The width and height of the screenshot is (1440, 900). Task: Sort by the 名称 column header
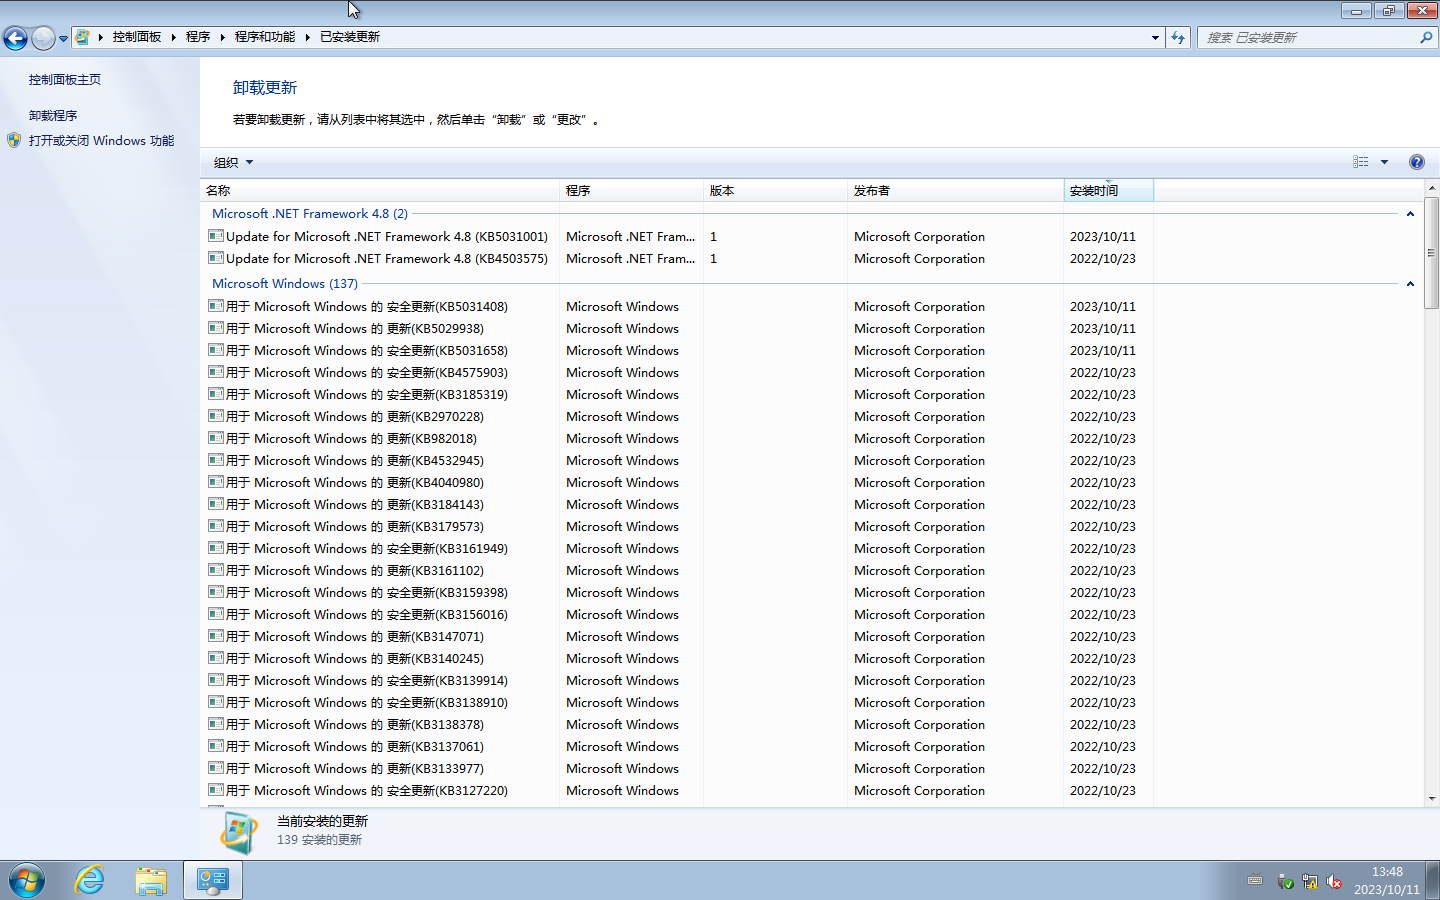[380, 190]
